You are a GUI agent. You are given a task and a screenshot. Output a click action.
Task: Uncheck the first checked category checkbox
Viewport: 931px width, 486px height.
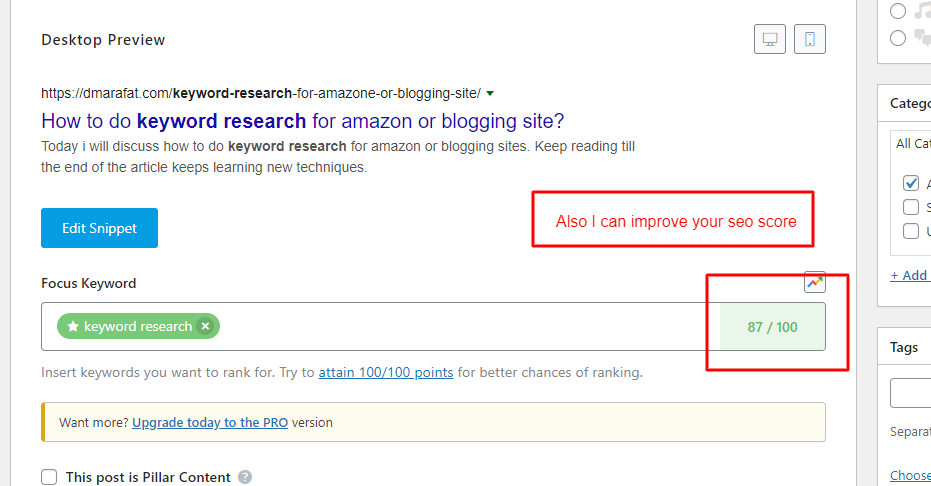[x=911, y=183]
